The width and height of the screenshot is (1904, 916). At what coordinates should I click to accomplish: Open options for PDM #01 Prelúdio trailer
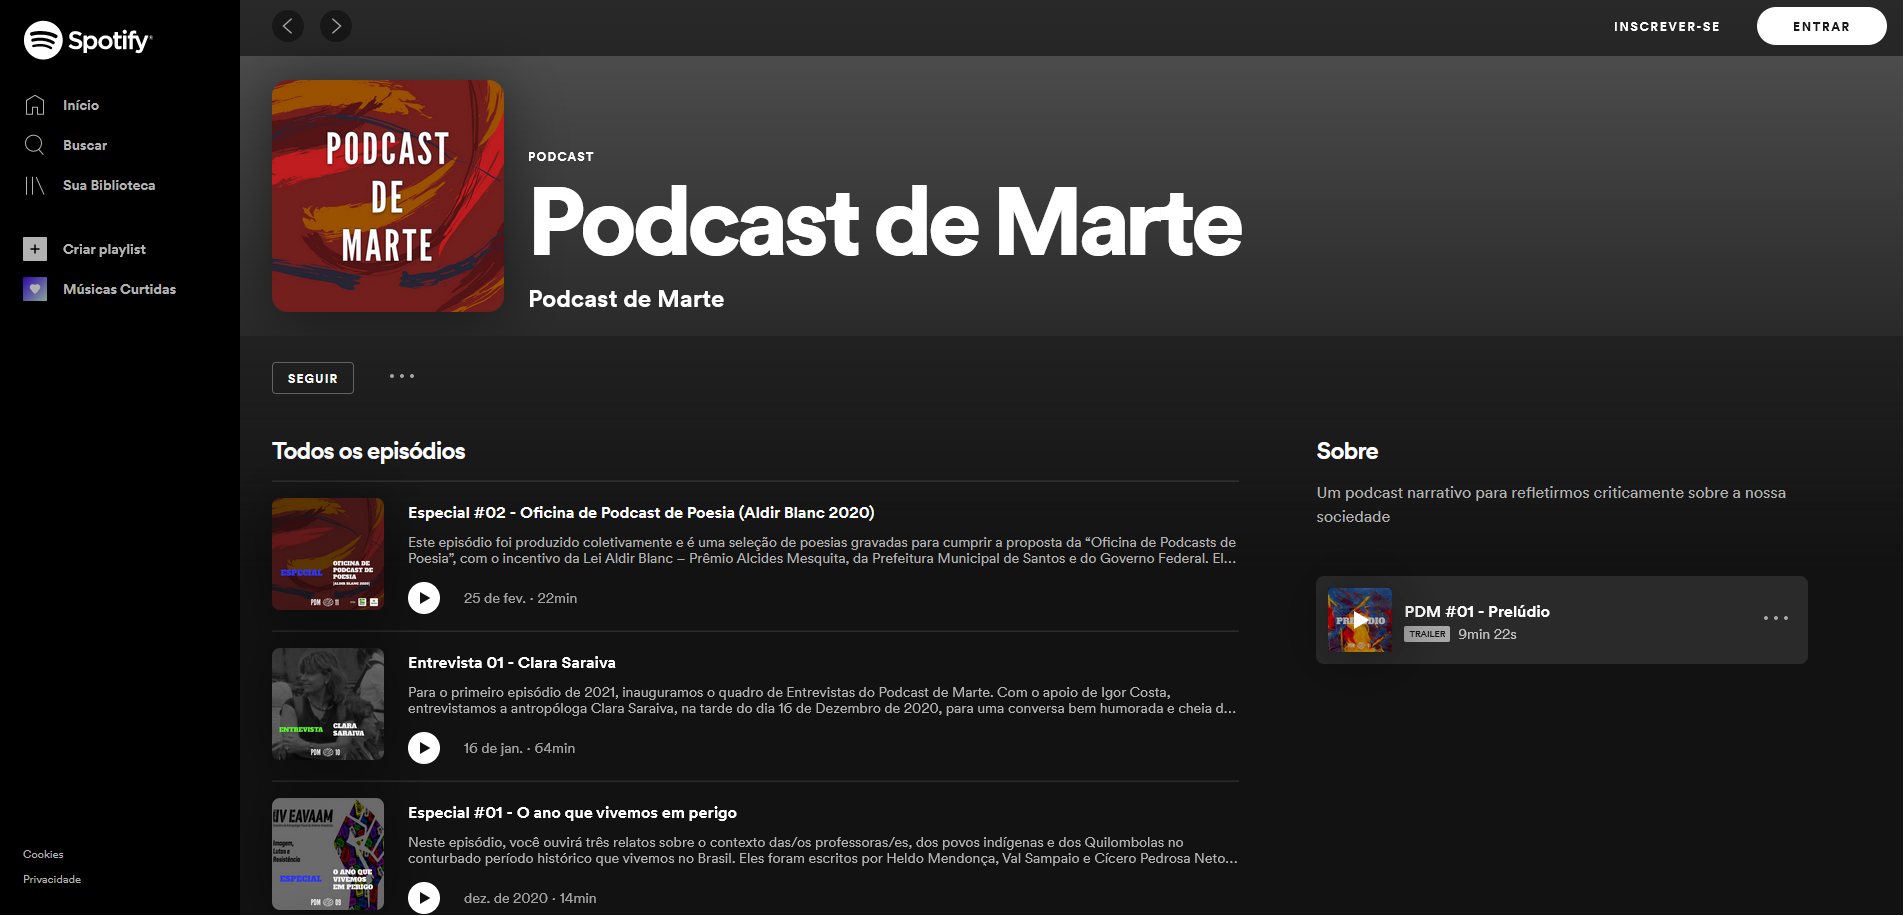pos(1776,619)
